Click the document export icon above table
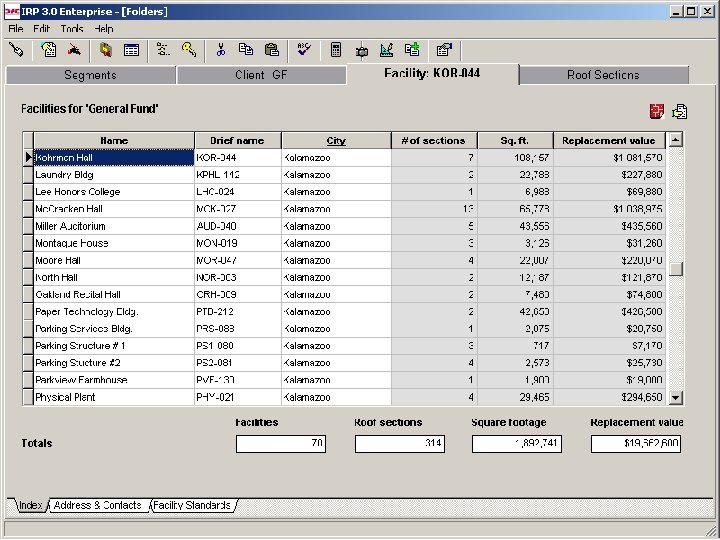The width and height of the screenshot is (720, 540). [x=680, y=111]
